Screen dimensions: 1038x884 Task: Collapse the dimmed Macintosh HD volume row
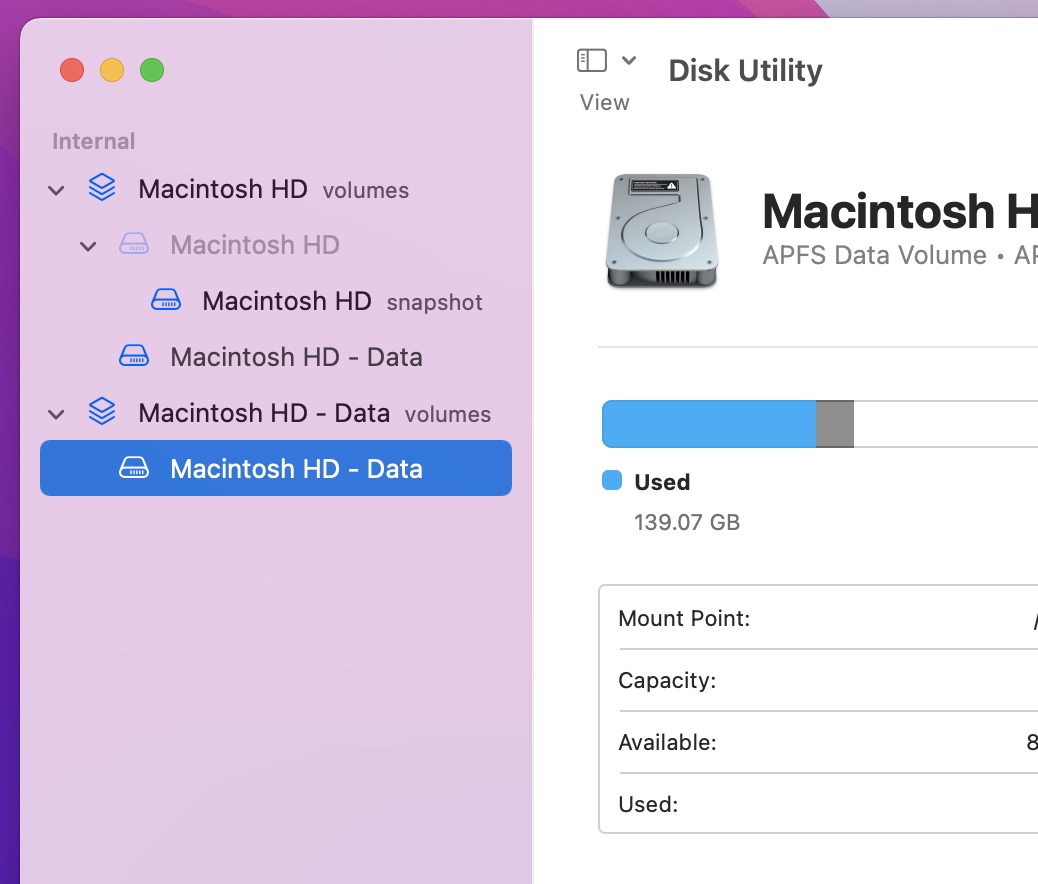click(x=89, y=246)
